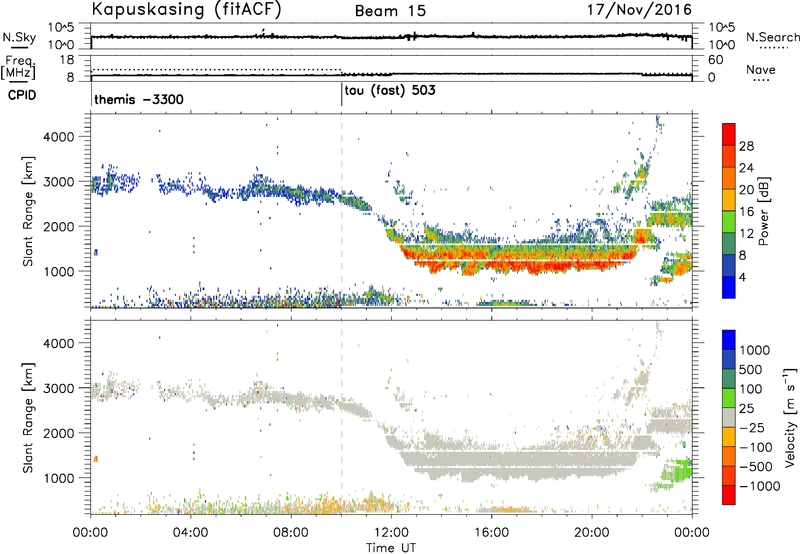Pick the topmost red Power color bar segment

pos(729,135)
